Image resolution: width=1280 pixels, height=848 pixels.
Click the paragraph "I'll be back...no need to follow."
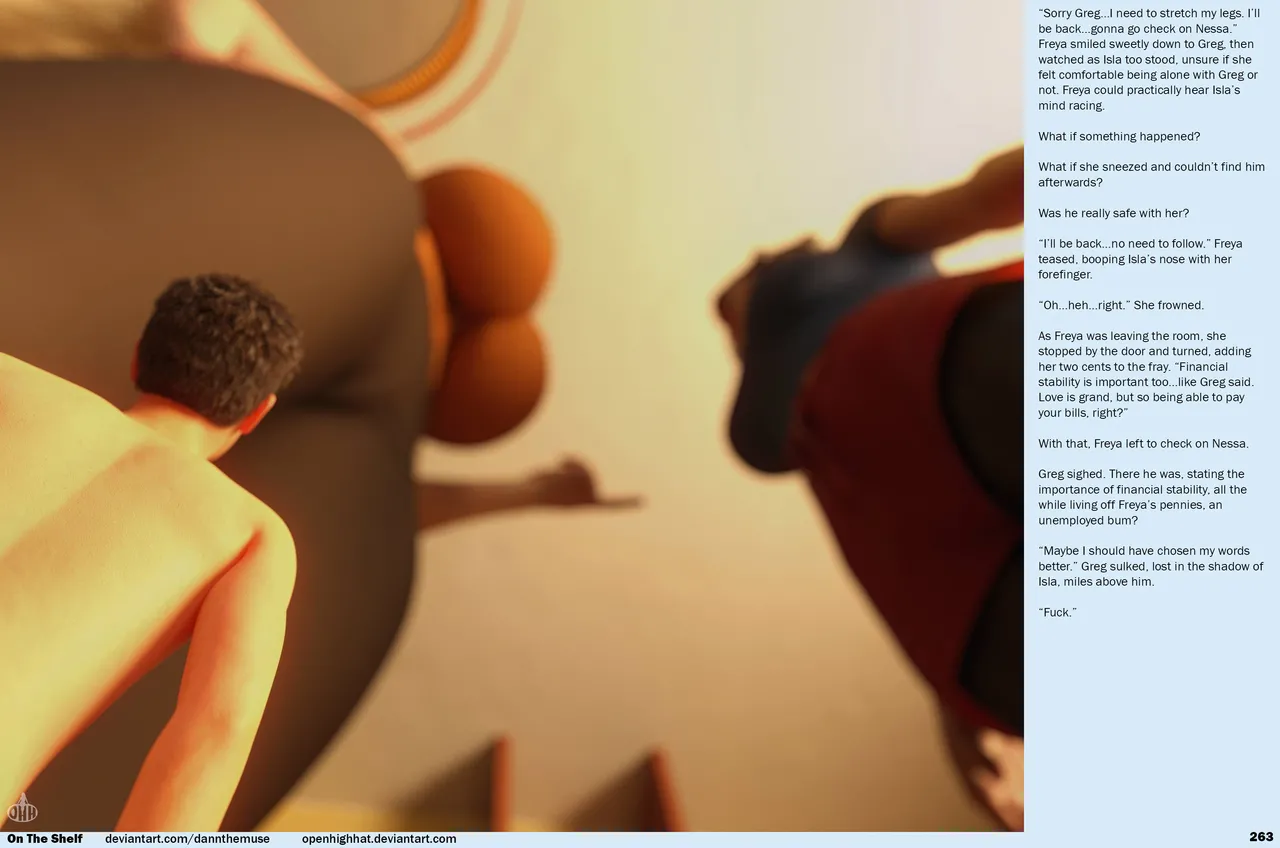[x=1140, y=259]
